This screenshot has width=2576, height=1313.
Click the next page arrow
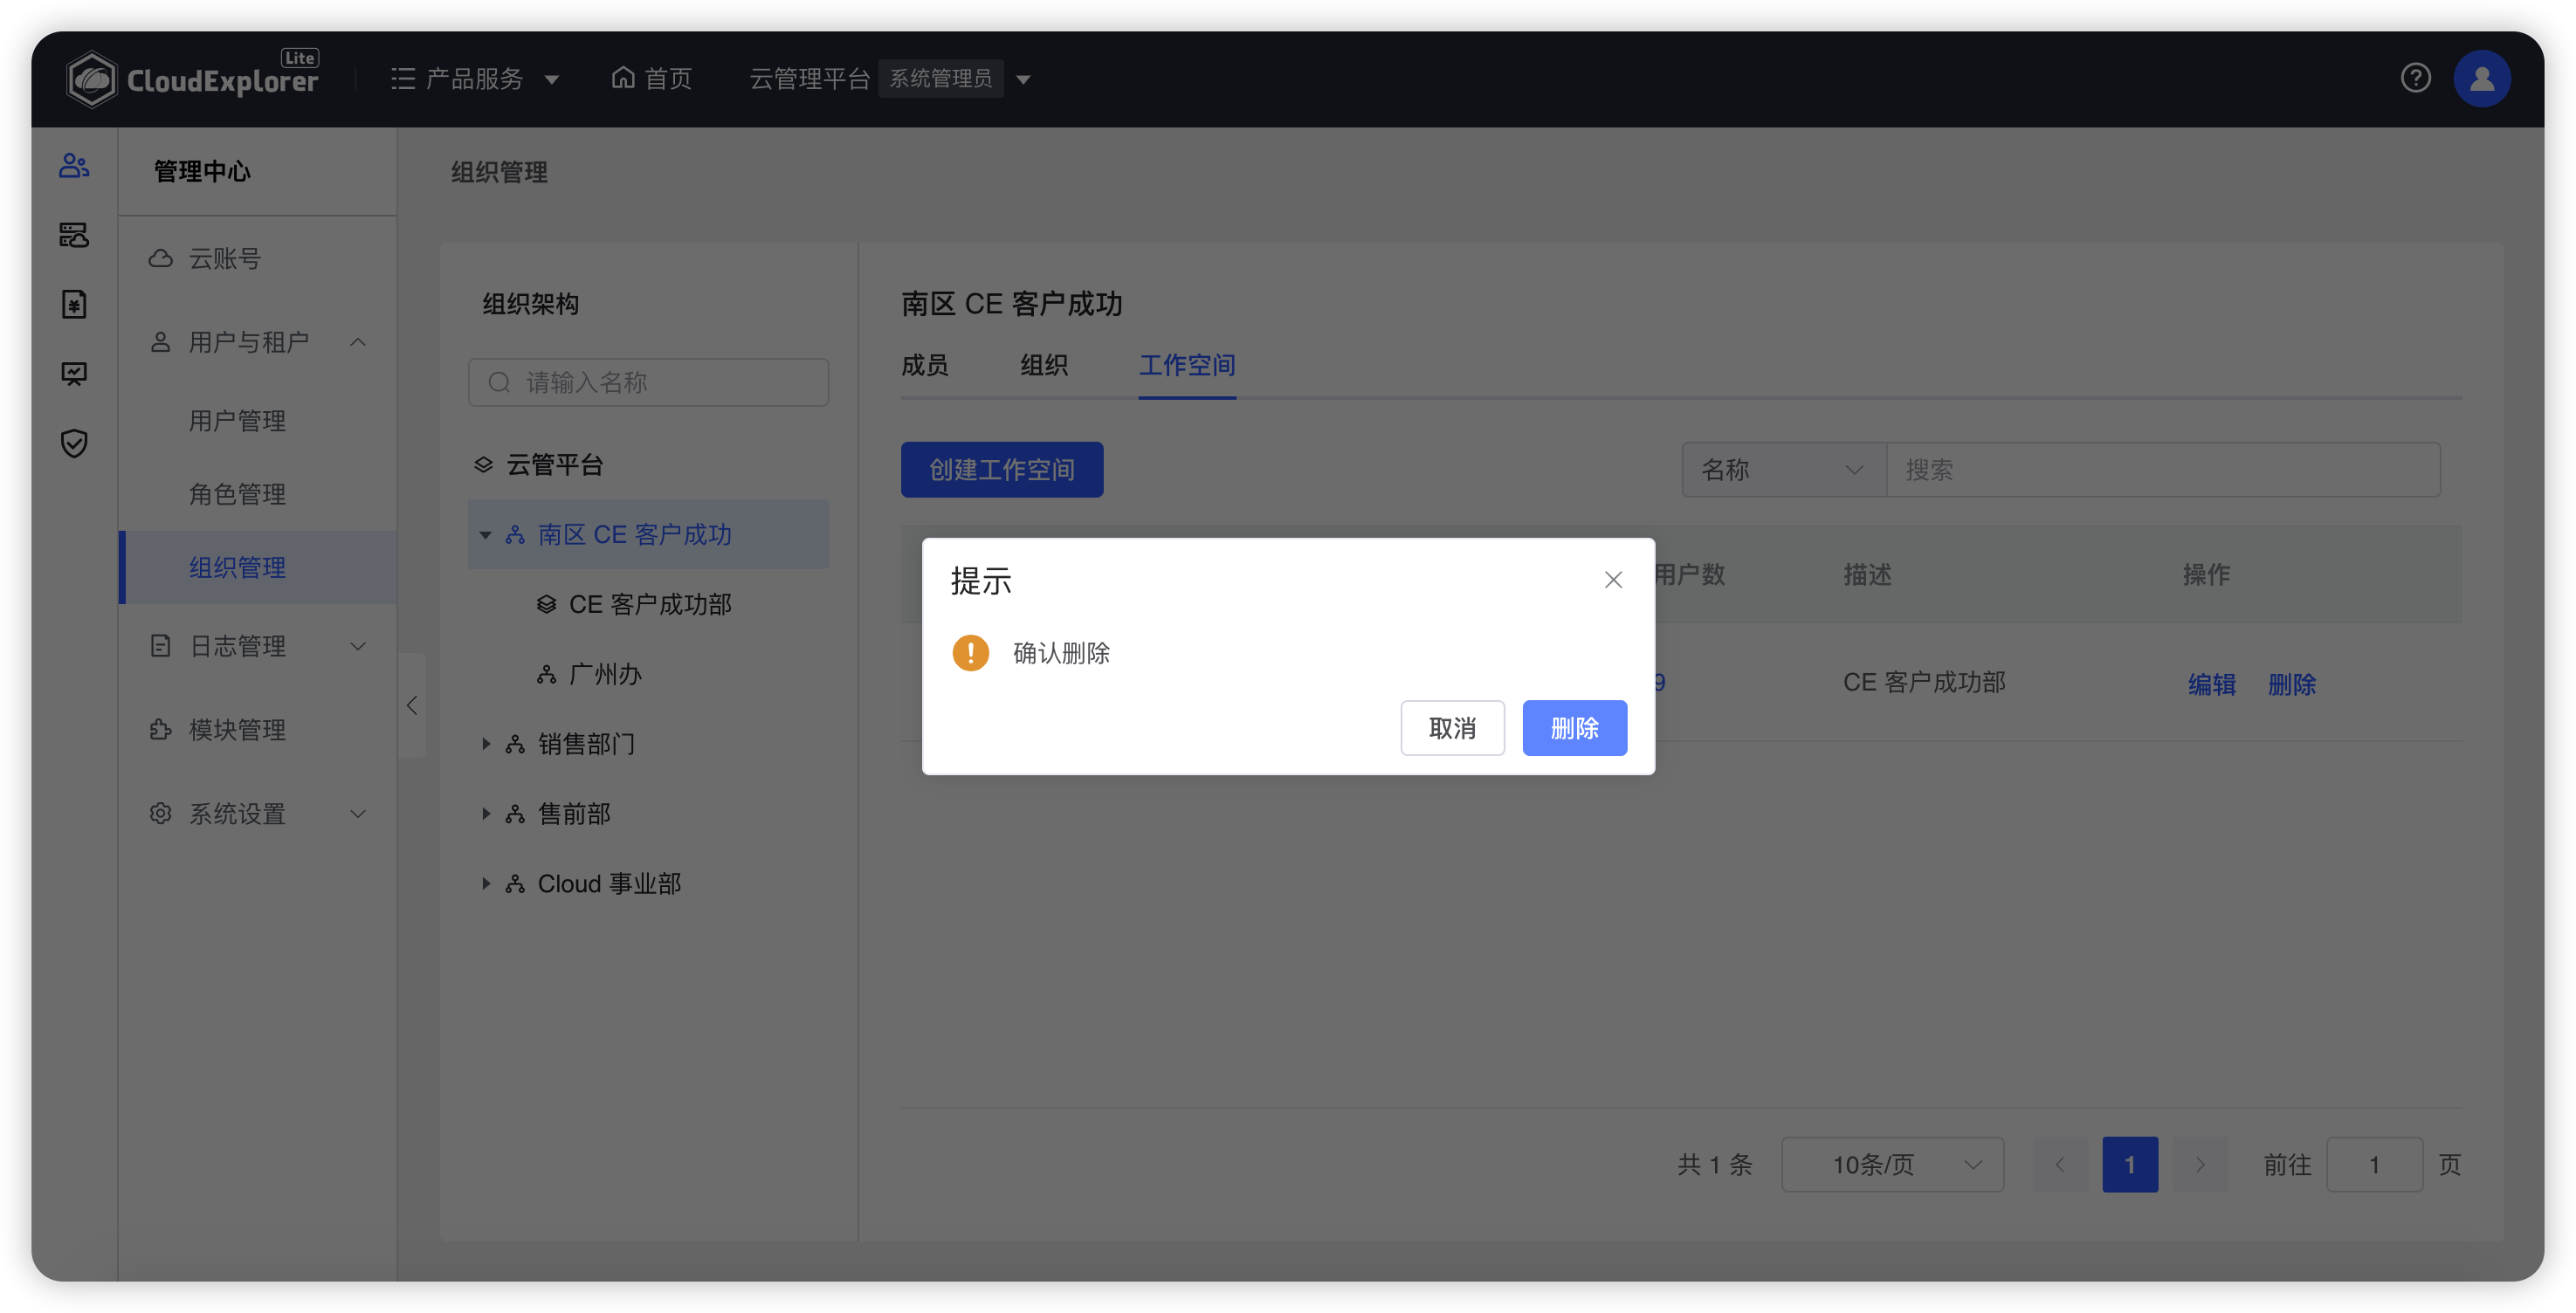tap(2201, 1164)
